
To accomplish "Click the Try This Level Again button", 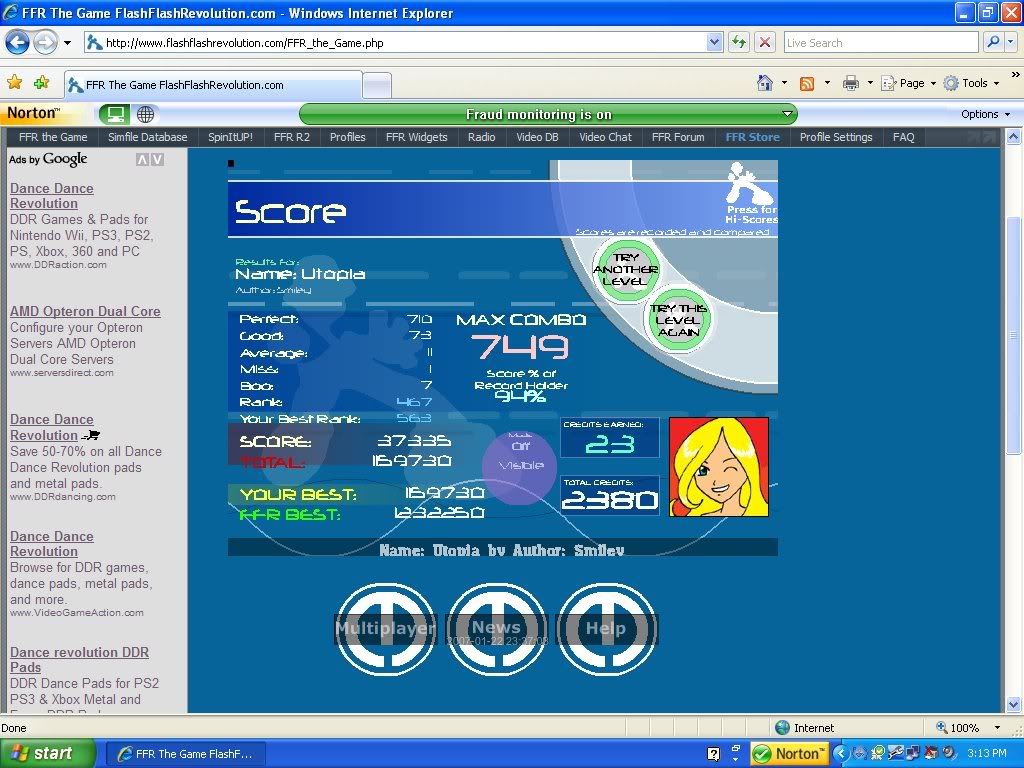I will (678, 320).
